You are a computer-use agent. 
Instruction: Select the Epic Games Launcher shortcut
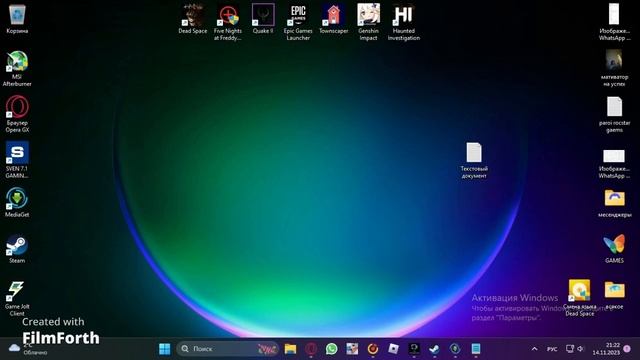coord(298,22)
